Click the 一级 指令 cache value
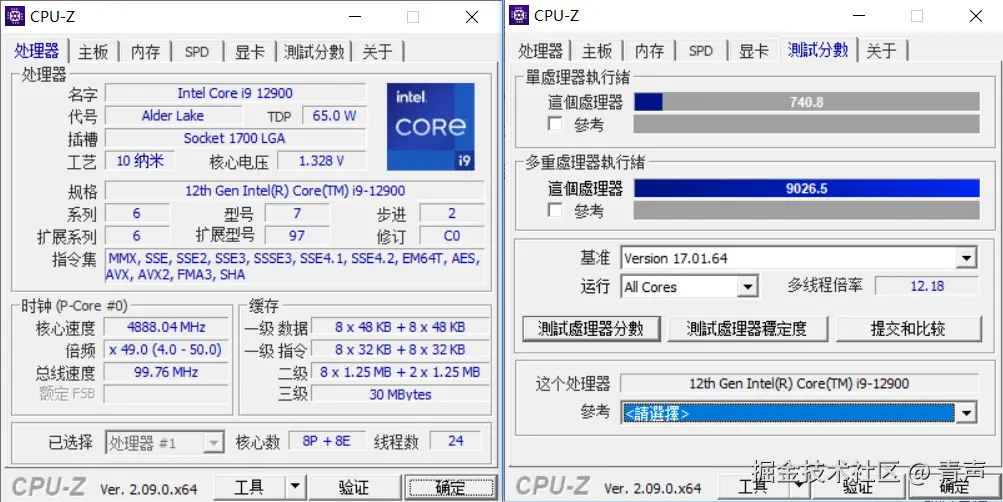 (400, 349)
